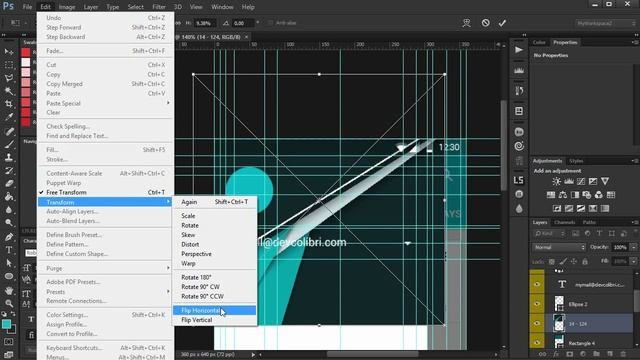The image size is (640, 360).
Task: Select the Healing Brush tool
Action: tap(9, 131)
